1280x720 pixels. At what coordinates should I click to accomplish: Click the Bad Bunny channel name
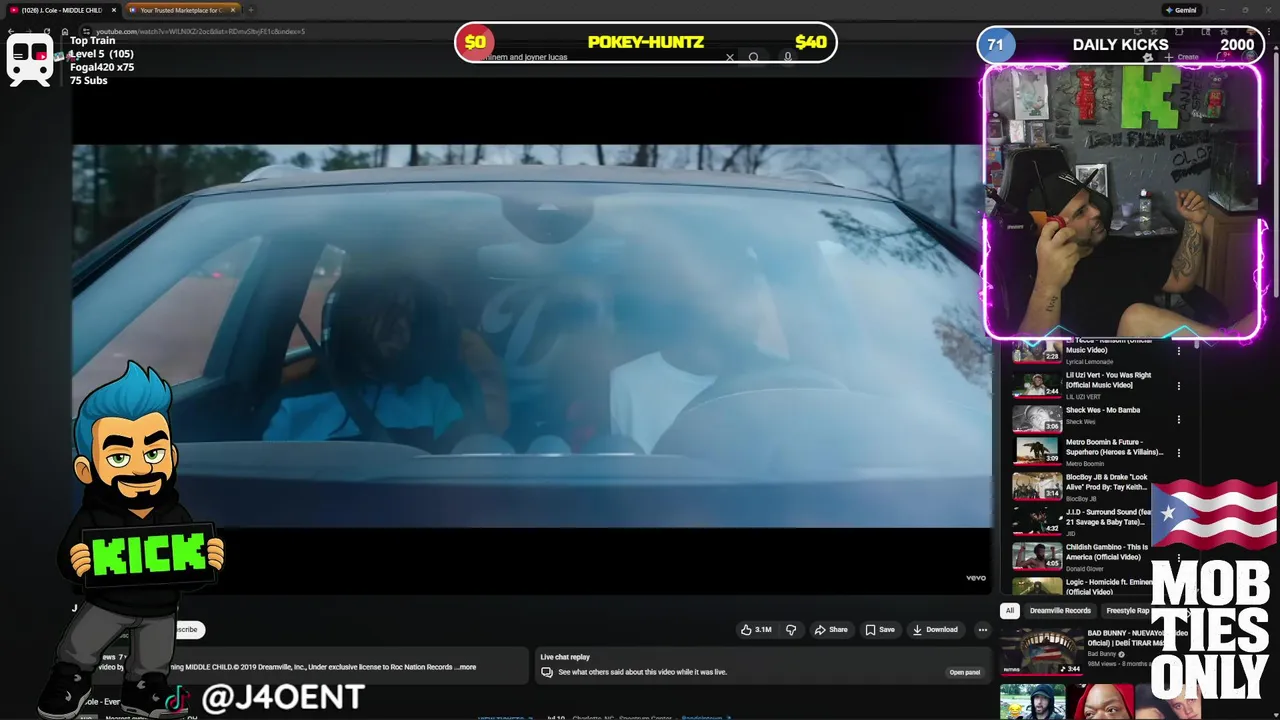tap(1102, 654)
